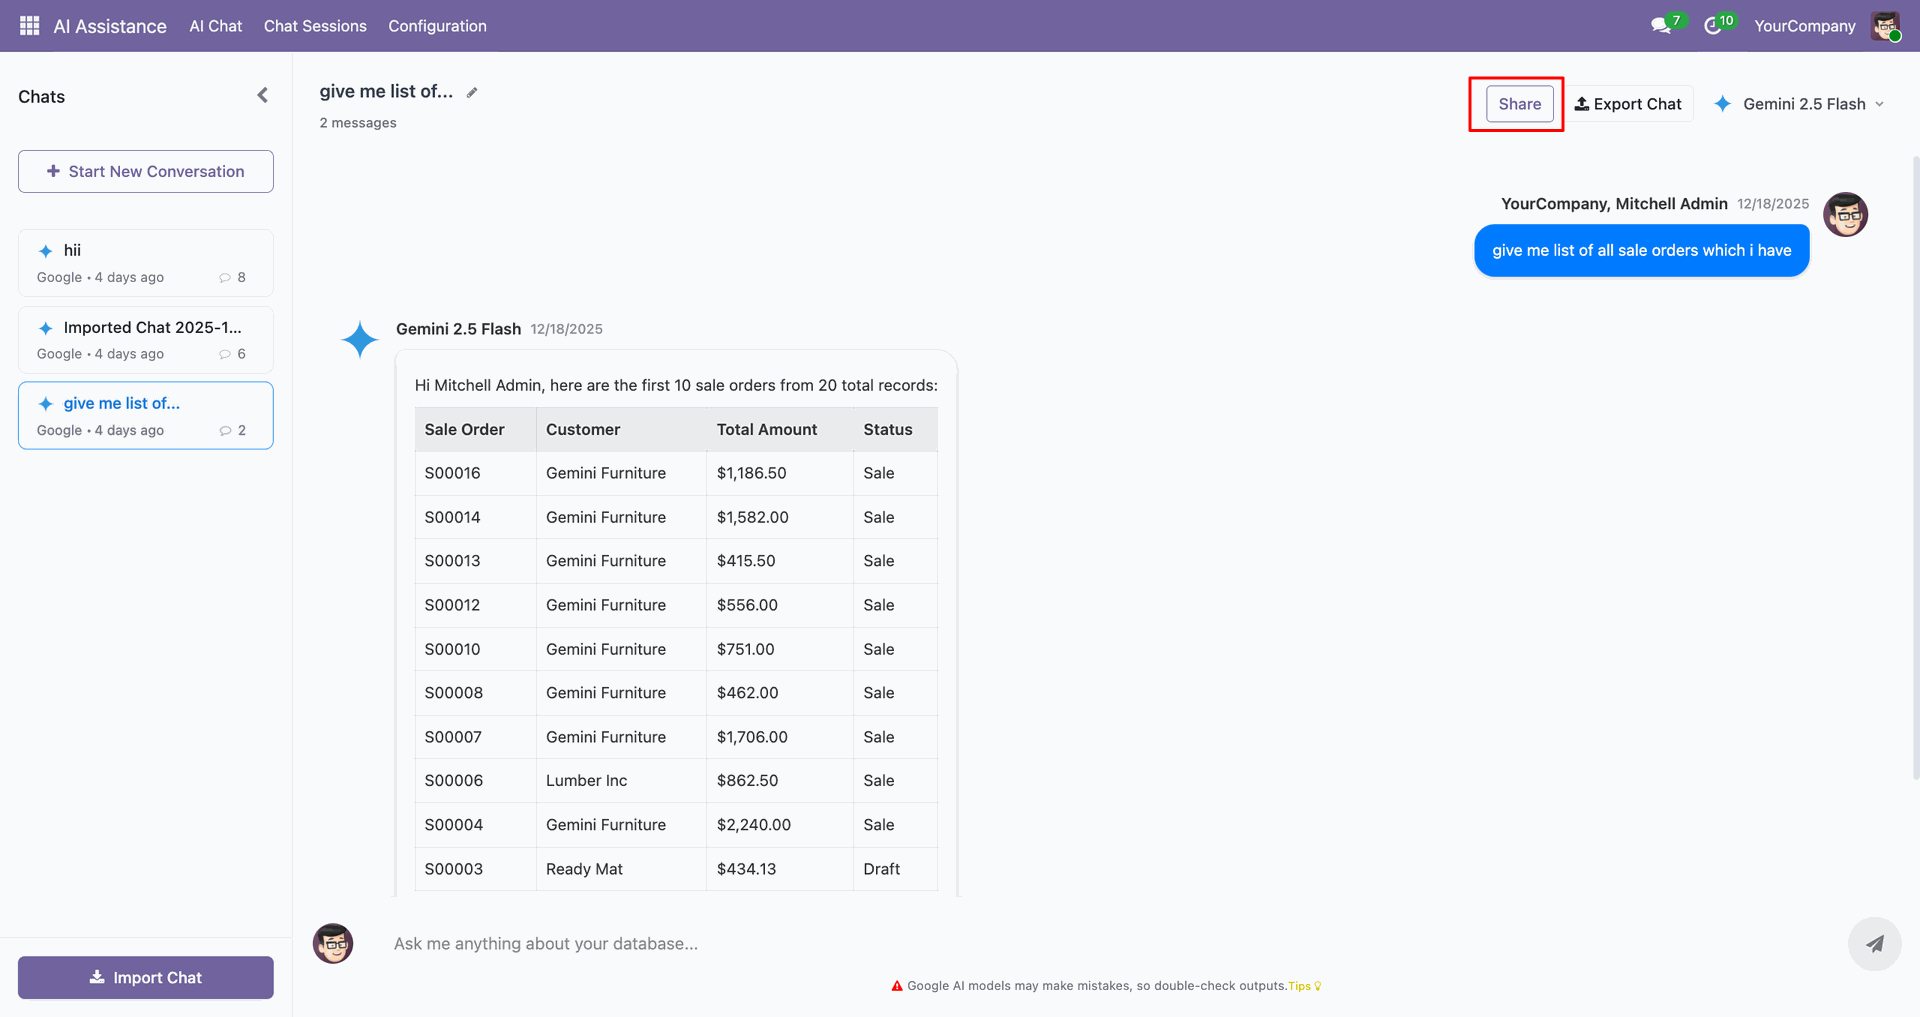
Task: Click the Gemini sparkle icon beside response
Action: click(359, 340)
